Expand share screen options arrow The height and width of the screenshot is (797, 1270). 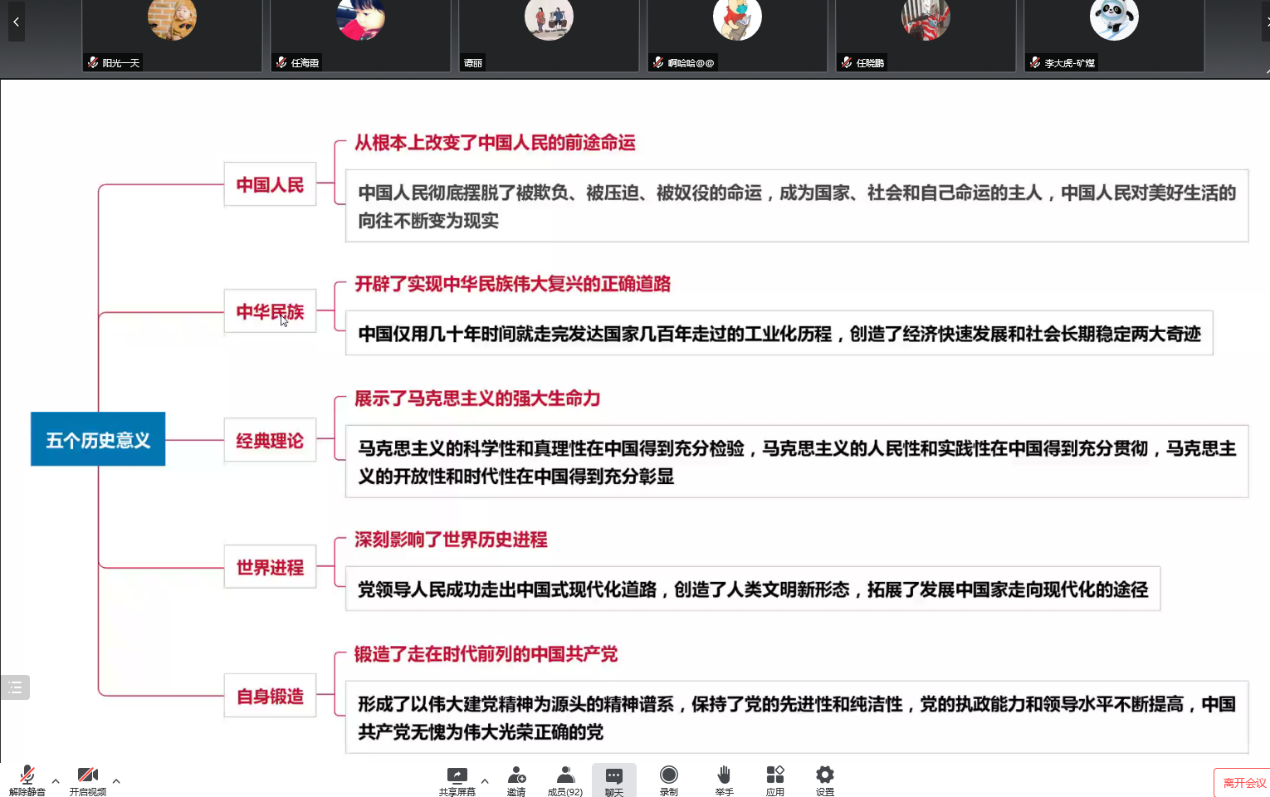tap(485, 781)
